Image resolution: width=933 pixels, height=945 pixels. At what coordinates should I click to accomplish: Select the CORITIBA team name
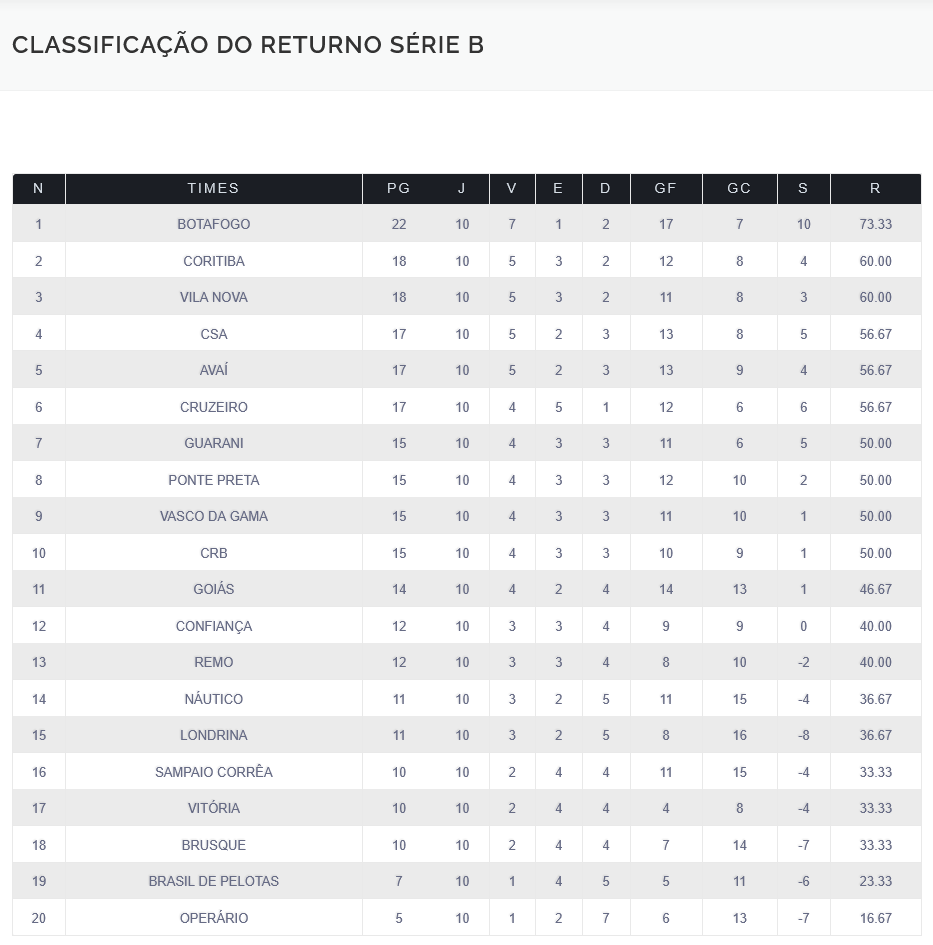pyautogui.click(x=213, y=261)
